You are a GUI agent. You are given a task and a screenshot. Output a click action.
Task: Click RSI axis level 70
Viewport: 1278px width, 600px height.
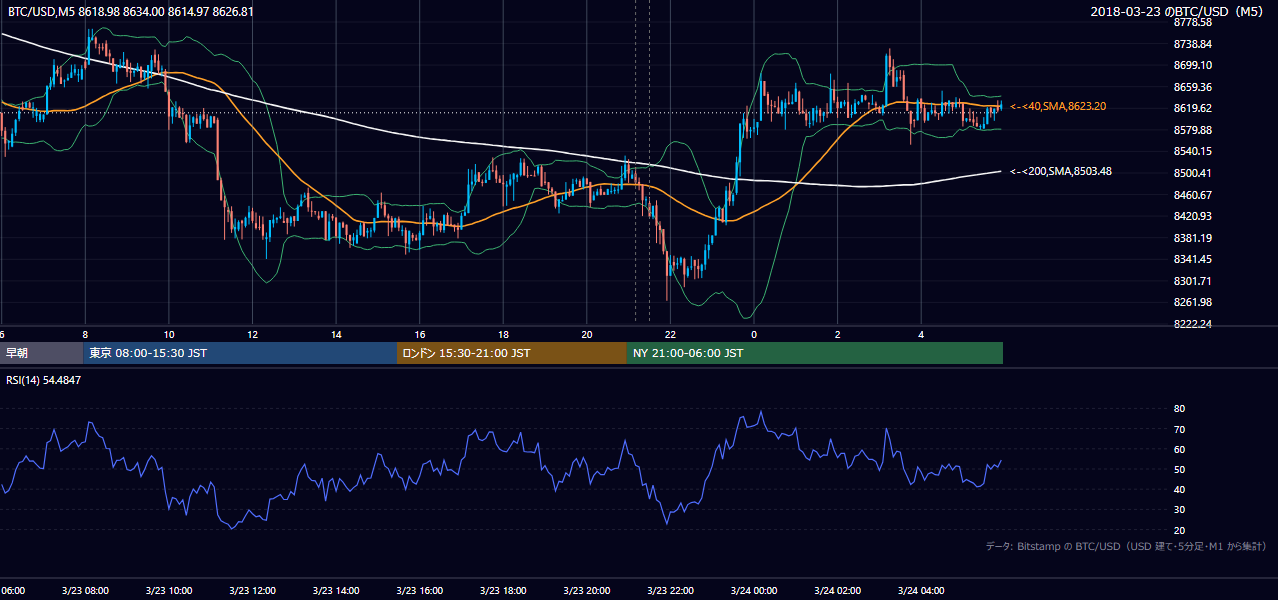(x=1179, y=429)
